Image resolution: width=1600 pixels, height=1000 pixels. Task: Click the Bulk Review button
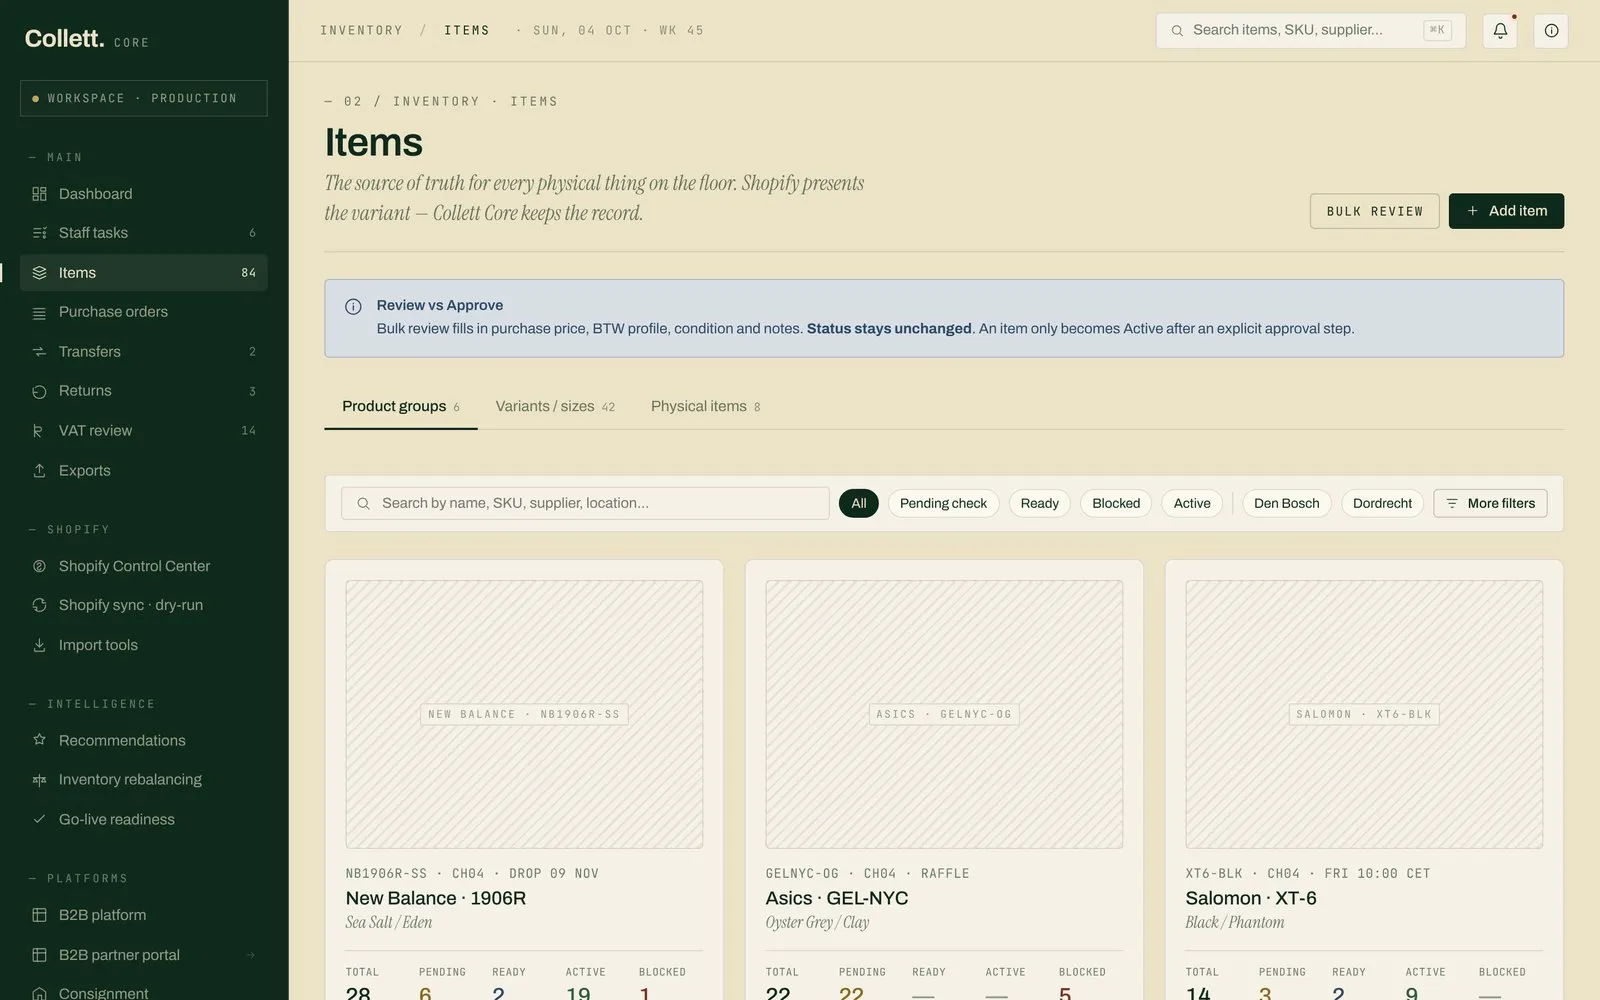pyautogui.click(x=1375, y=211)
